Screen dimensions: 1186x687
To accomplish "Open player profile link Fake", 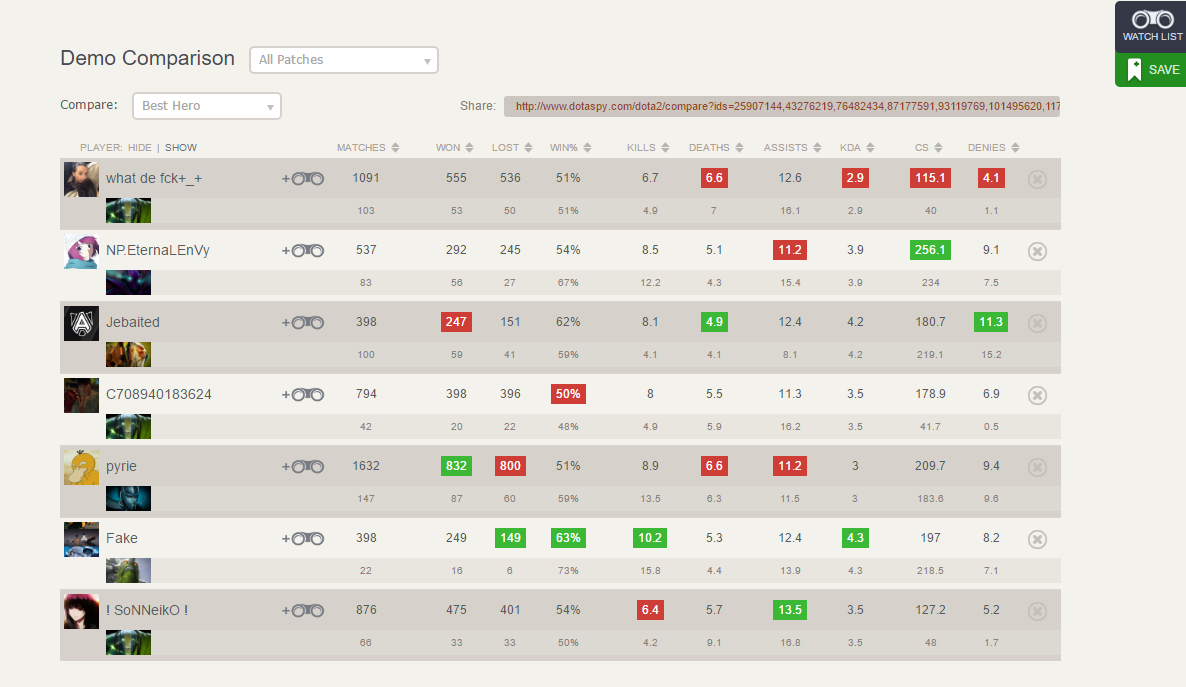I will tap(122, 538).
